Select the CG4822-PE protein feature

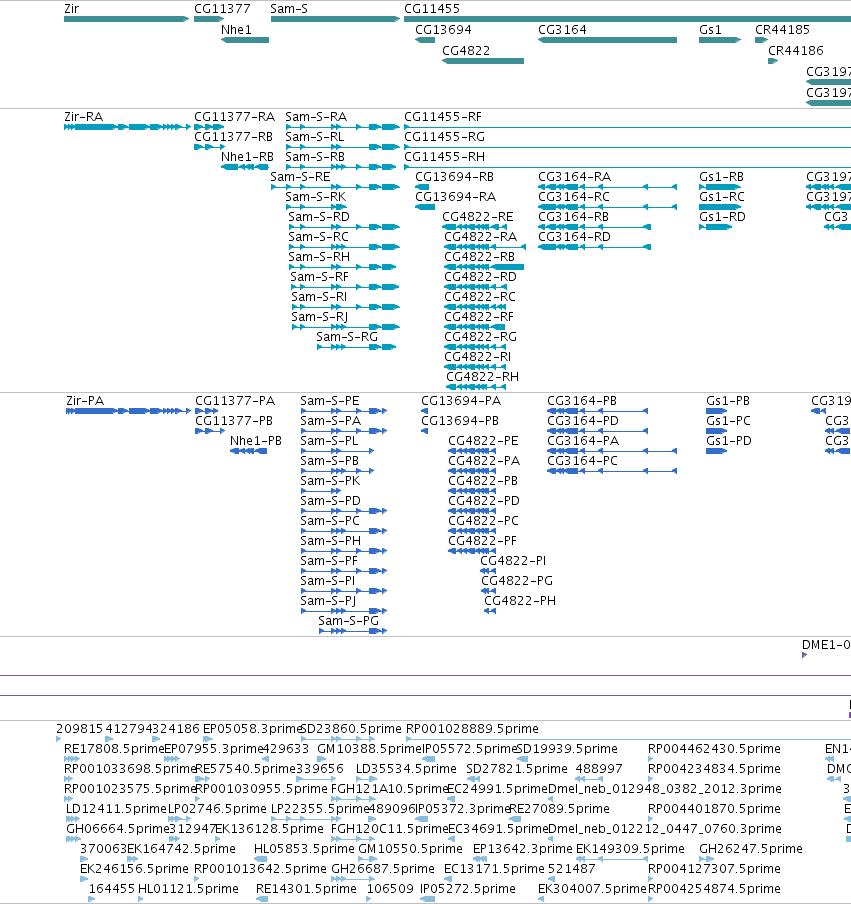tap(472, 451)
